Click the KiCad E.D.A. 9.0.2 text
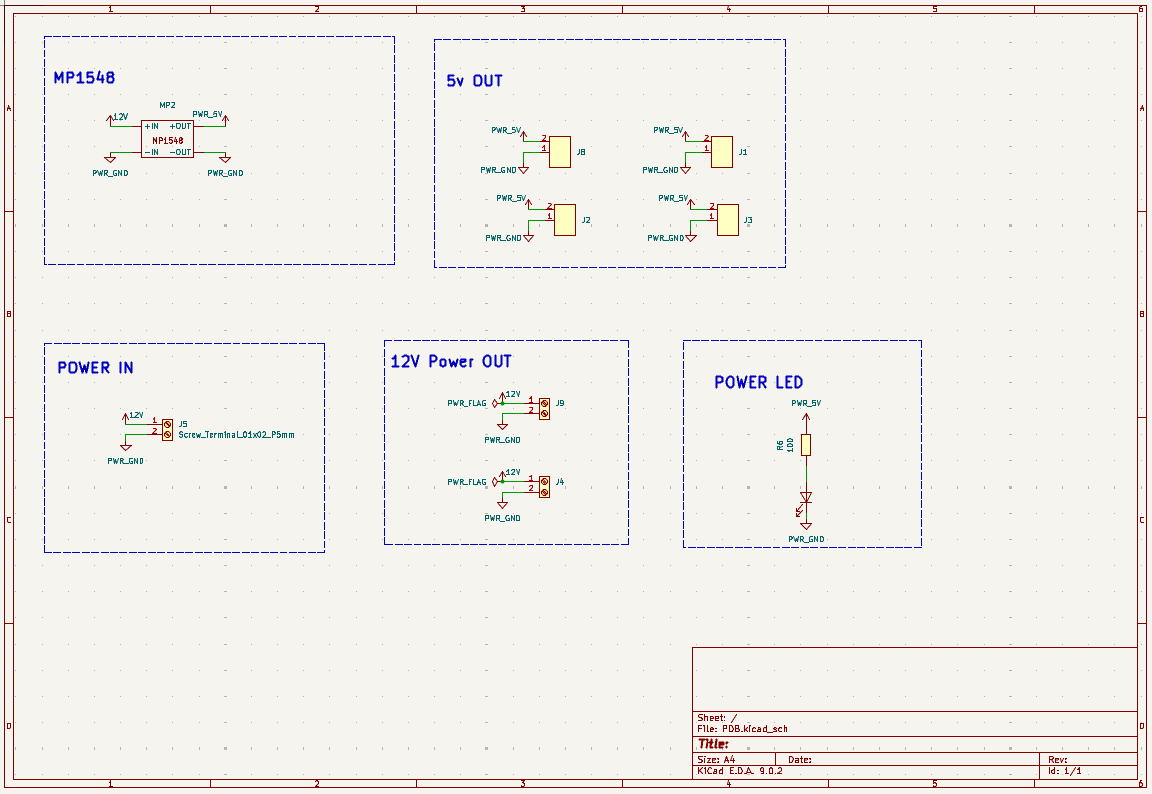 740,771
